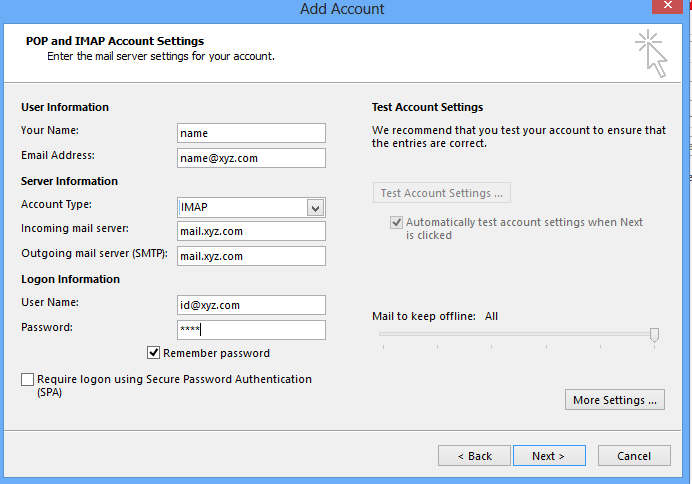This screenshot has height=484, width=692.
Task: Adjust the Mail to keep offline slider
Action: pos(654,335)
